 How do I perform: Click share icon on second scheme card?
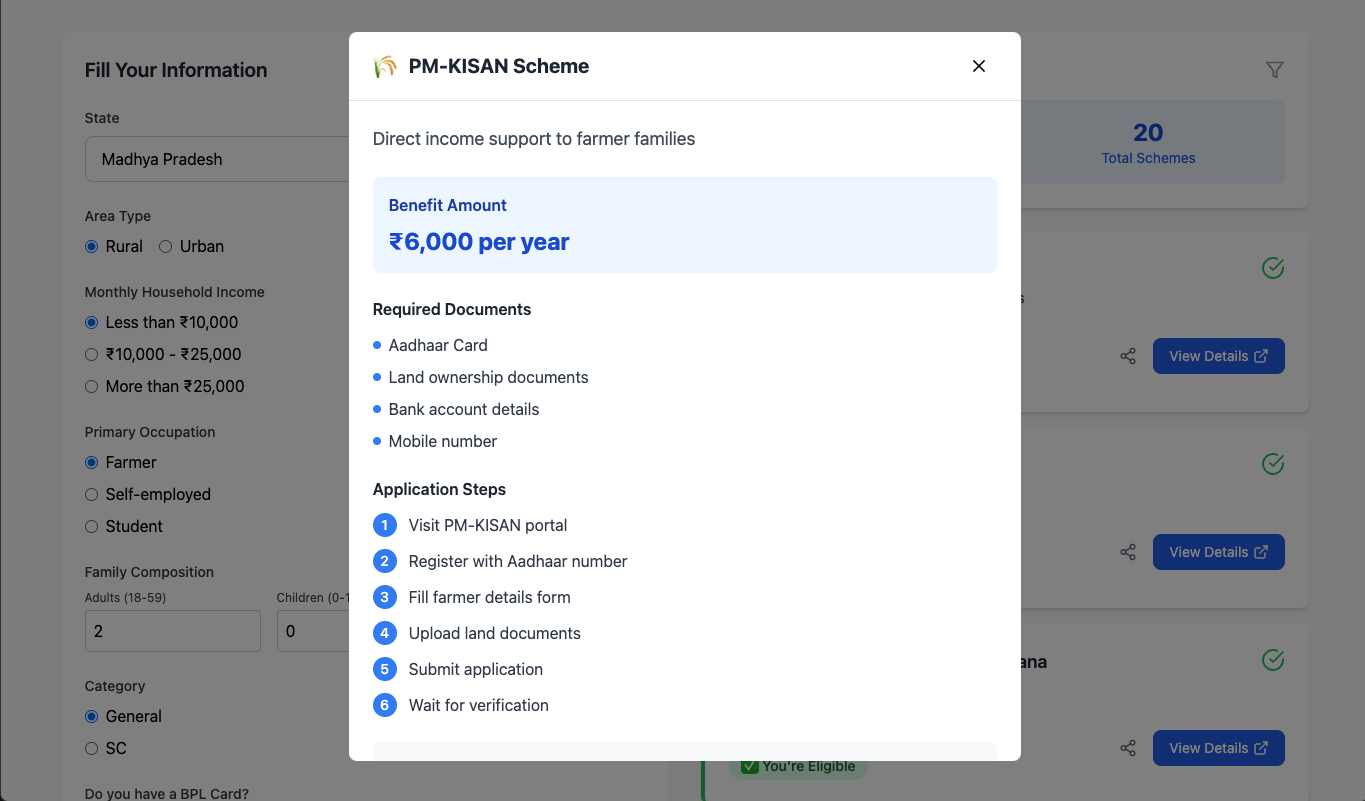(1128, 552)
